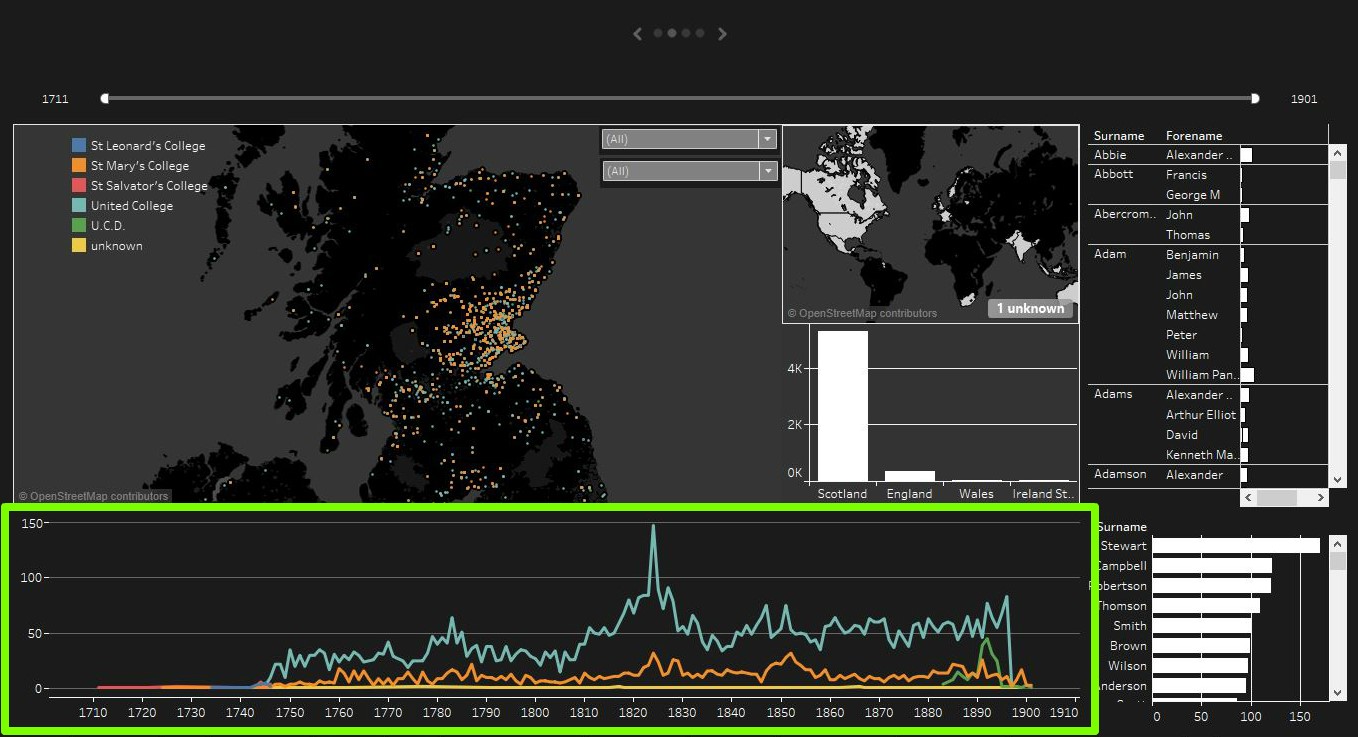Select the Scotland bar in country chart
Screen dimensions: 1358x737
[842, 406]
